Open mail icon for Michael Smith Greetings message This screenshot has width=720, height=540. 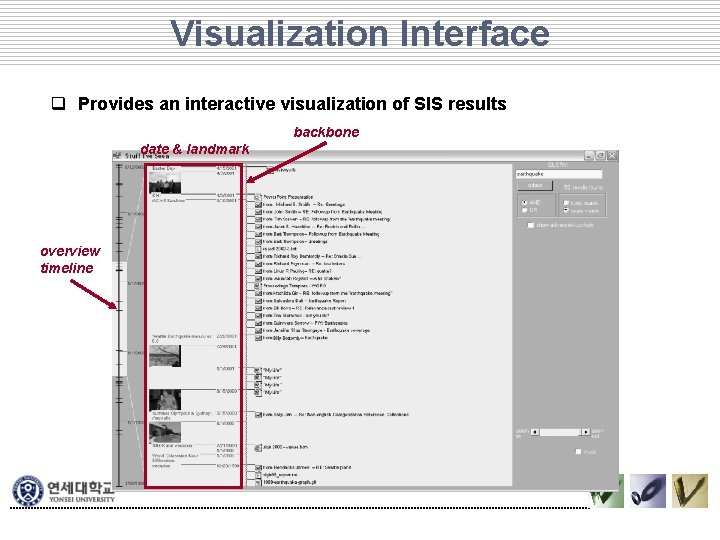259,204
